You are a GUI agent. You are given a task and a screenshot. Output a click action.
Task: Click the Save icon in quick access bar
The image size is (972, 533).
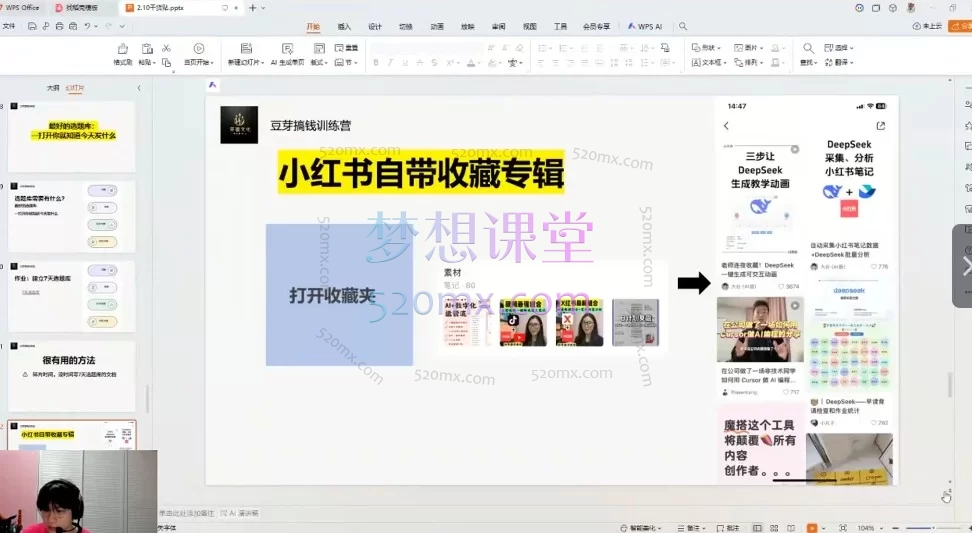(x=32, y=26)
